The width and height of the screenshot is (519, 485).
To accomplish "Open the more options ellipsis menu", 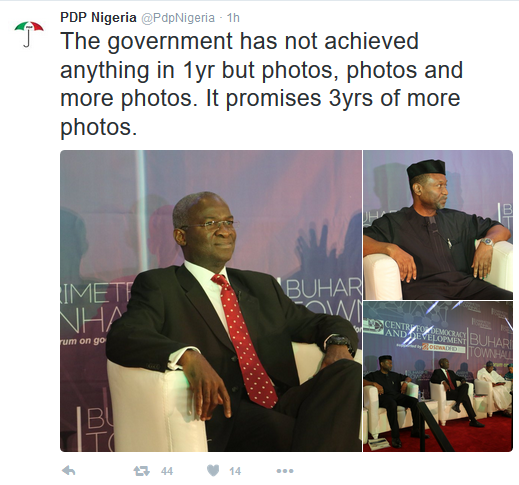I will point(285,471).
